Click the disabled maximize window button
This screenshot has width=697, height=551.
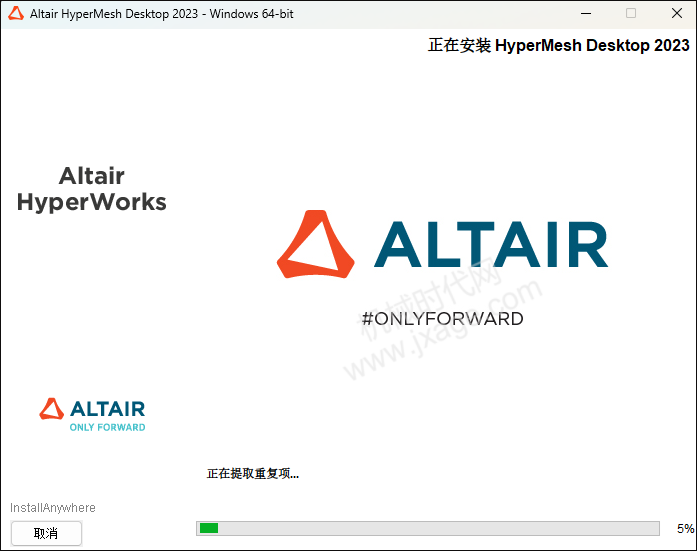631,13
